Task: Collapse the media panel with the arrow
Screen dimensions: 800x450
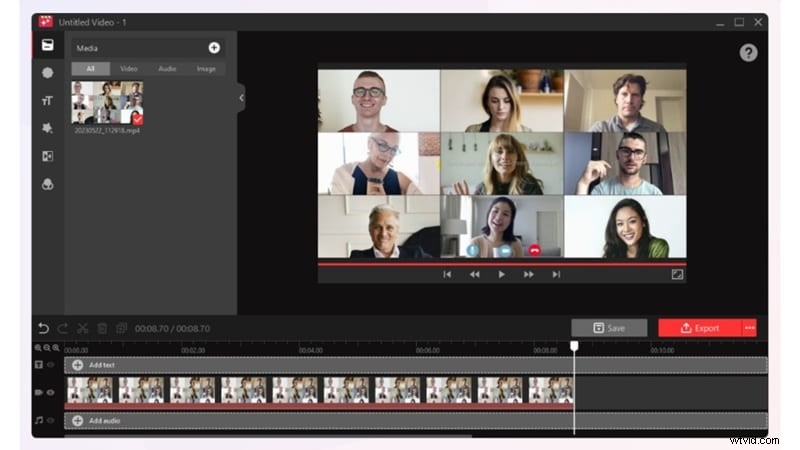Action: coord(241,98)
